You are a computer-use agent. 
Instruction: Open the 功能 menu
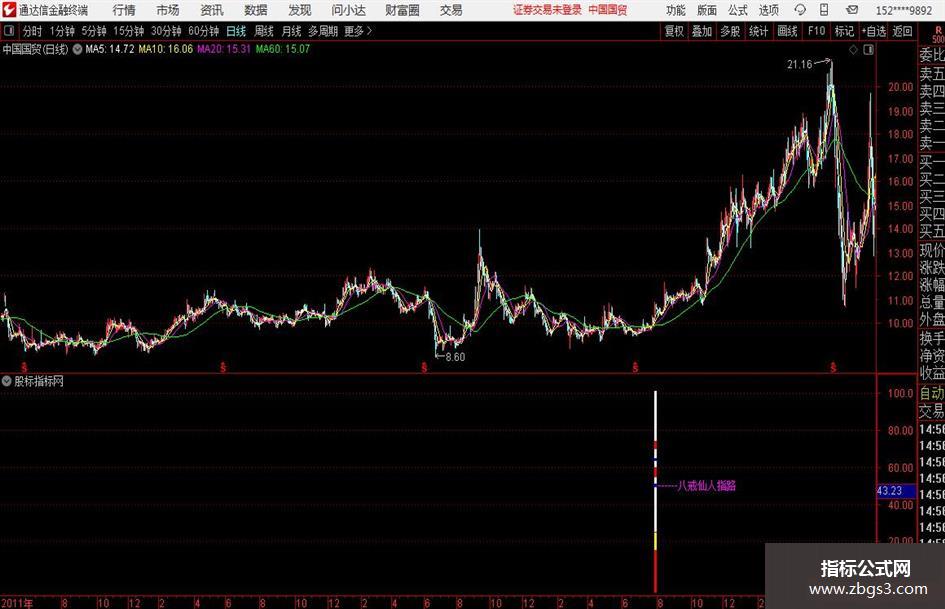pyautogui.click(x=676, y=10)
